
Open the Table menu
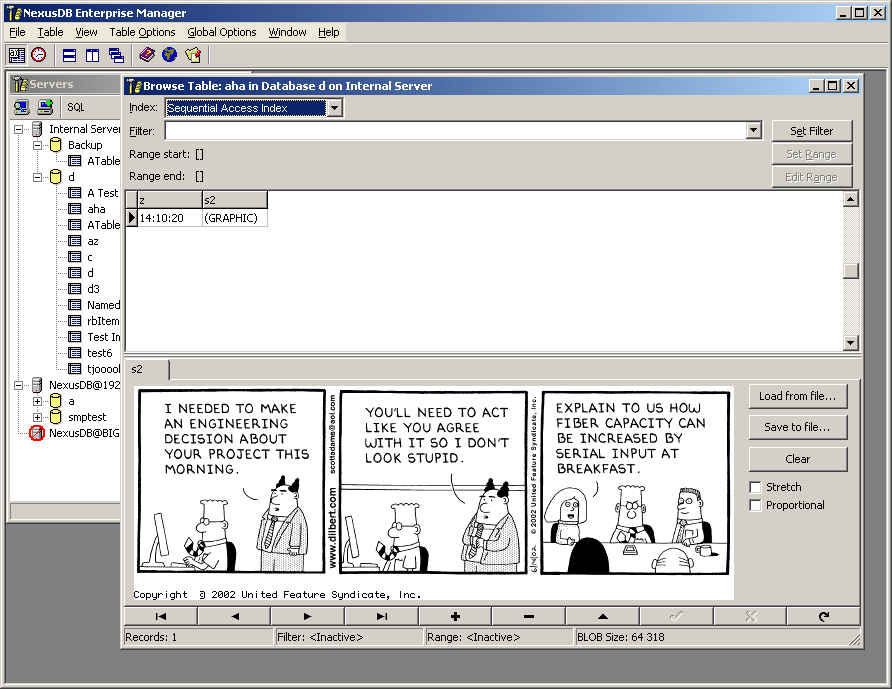(x=50, y=32)
